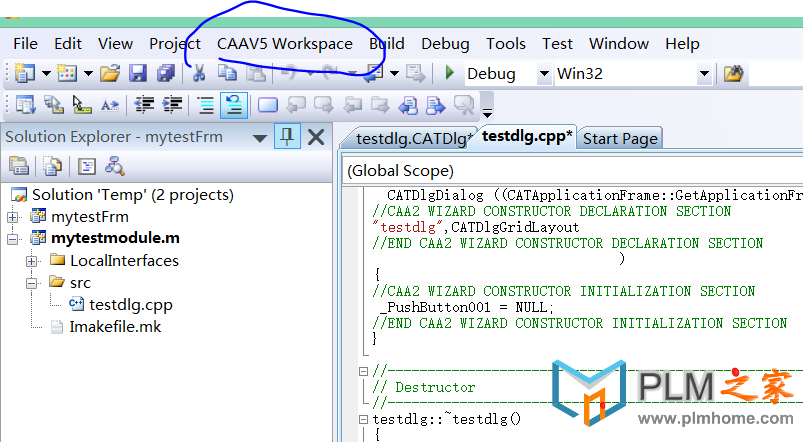Click the Cut scissors icon
803x442 pixels.
(x=199, y=73)
